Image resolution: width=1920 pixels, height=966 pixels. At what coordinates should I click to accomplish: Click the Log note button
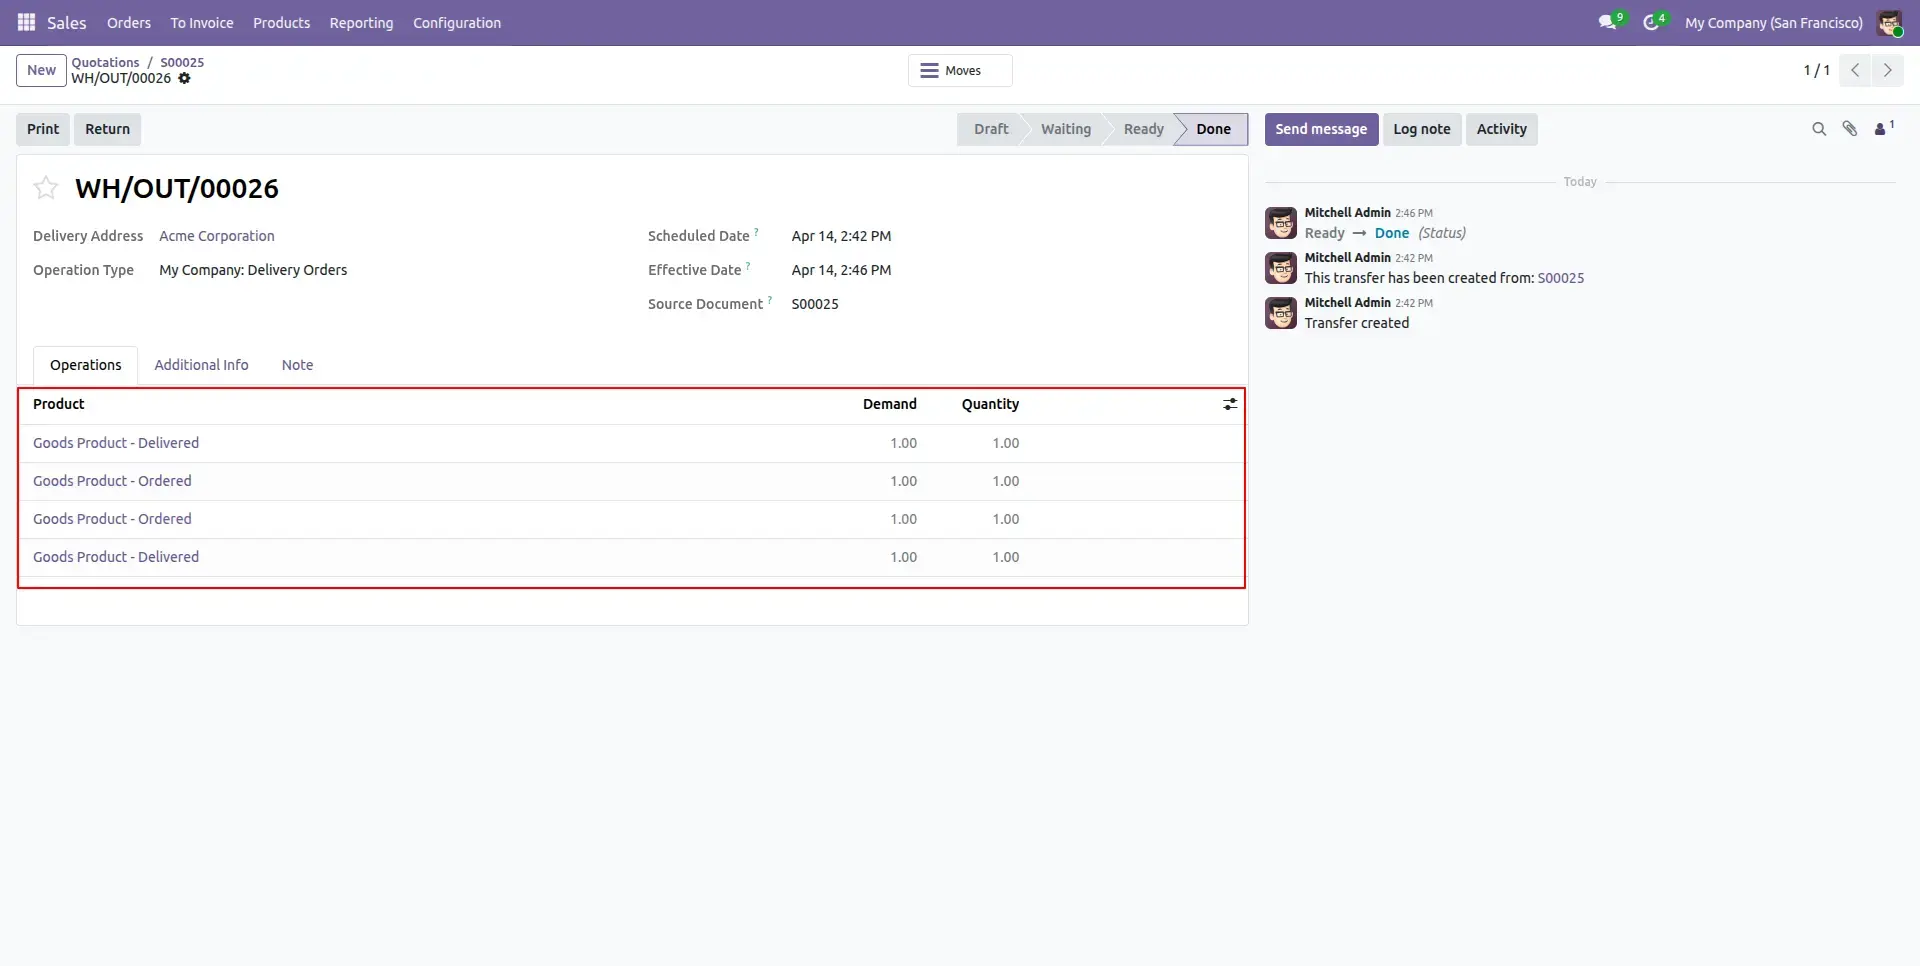coord(1421,129)
